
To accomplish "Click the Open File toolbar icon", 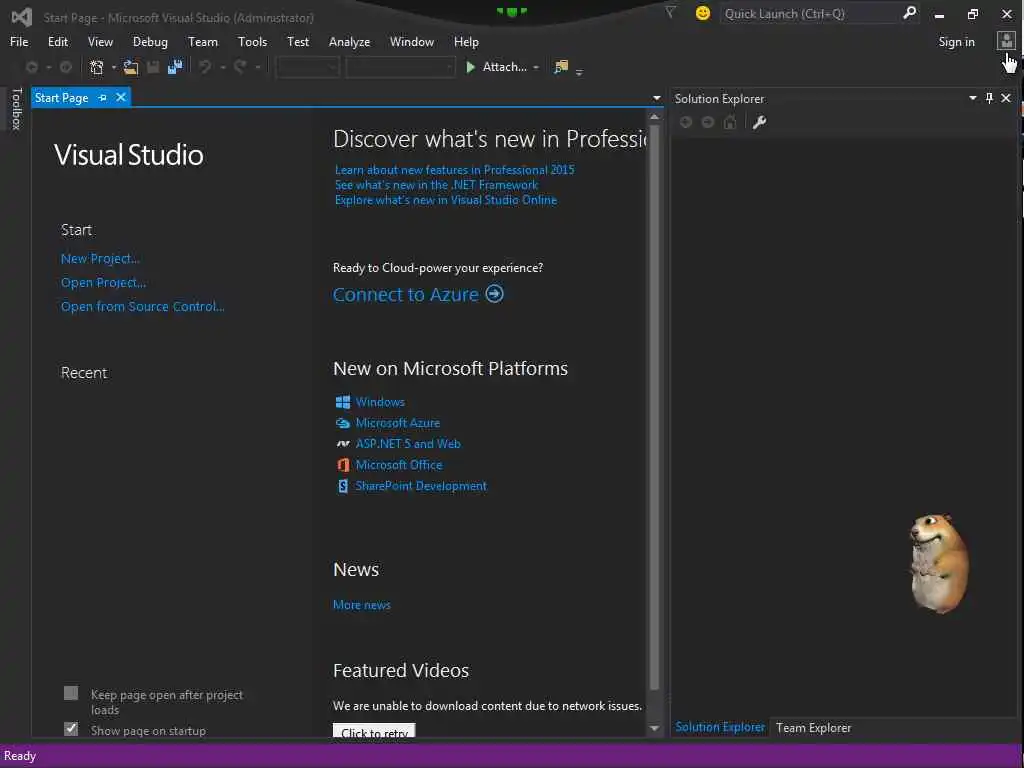I will 131,67.
